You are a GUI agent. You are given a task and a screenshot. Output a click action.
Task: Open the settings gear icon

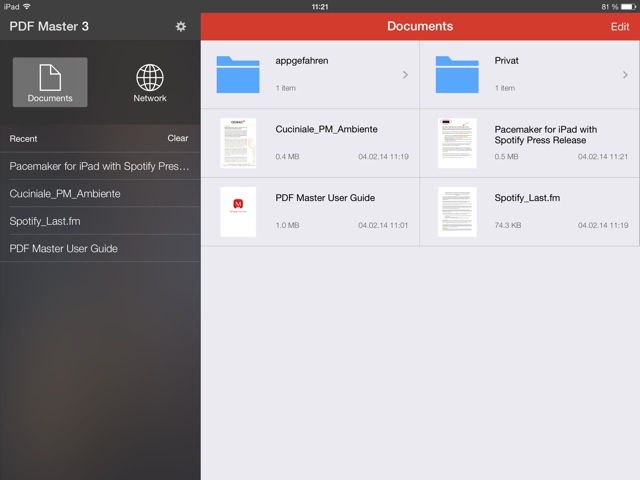[181, 27]
